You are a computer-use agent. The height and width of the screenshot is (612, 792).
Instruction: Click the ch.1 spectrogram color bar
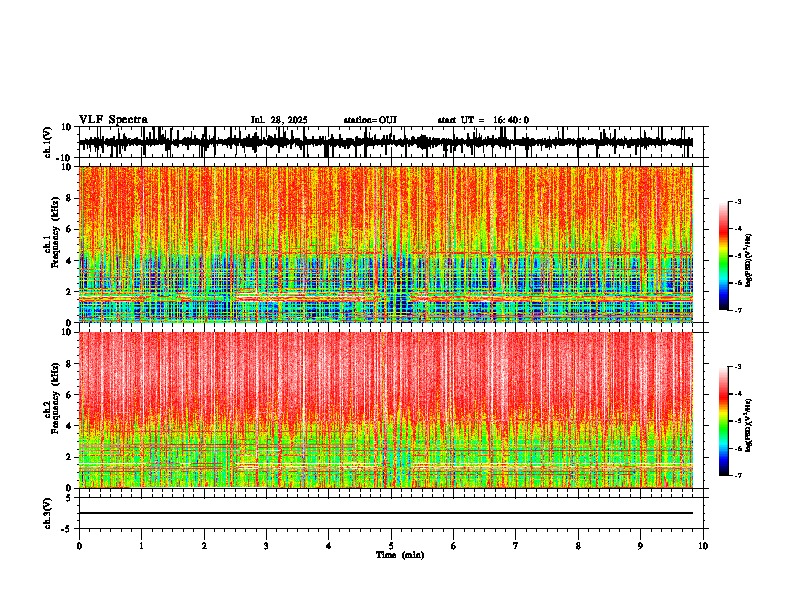[724, 256]
